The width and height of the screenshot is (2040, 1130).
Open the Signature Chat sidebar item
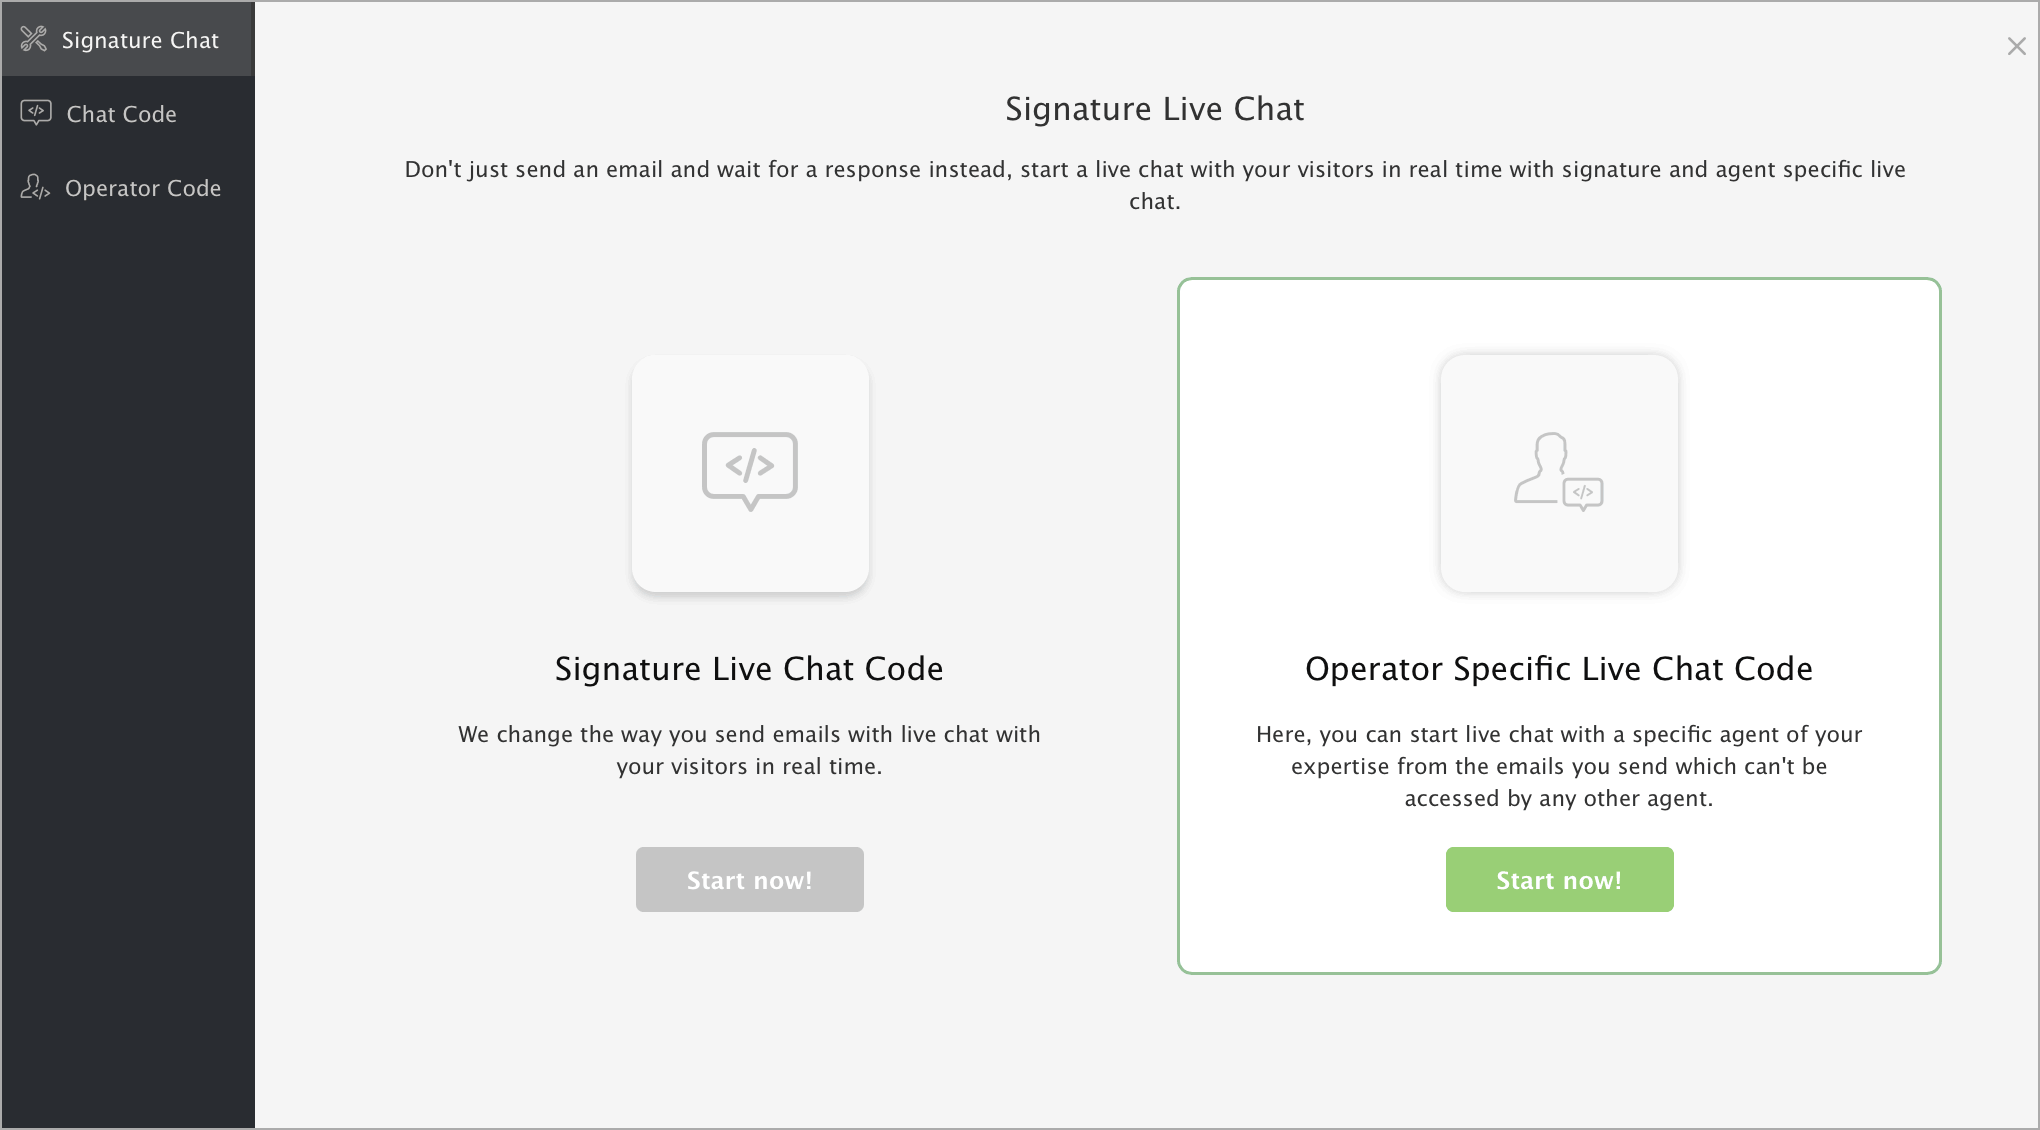(127, 39)
